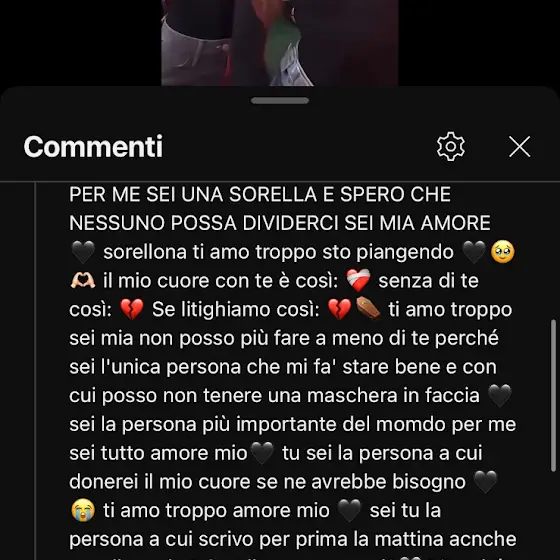560x560 pixels.
Task: Tap black heart after 'maschera in faccia'
Action: [x=500, y=396]
